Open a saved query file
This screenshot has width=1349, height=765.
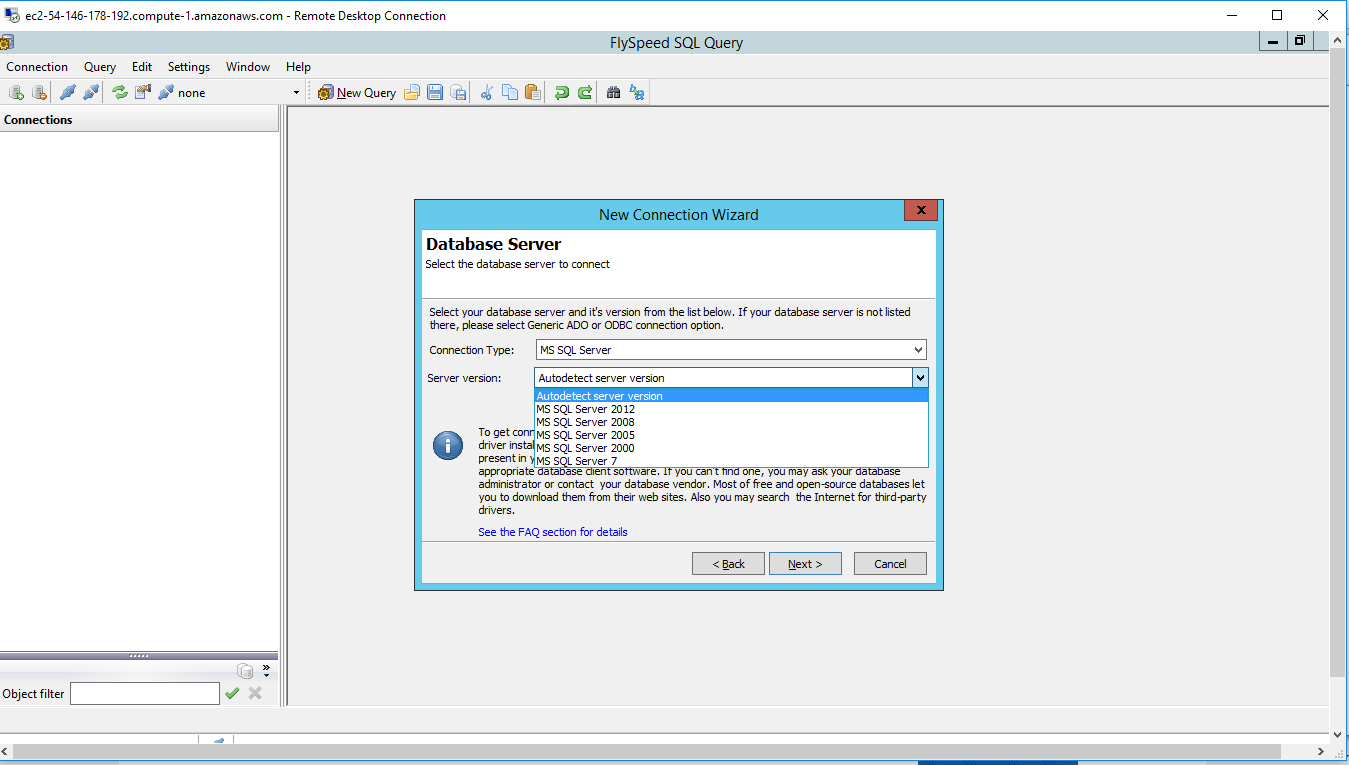coord(411,91)
